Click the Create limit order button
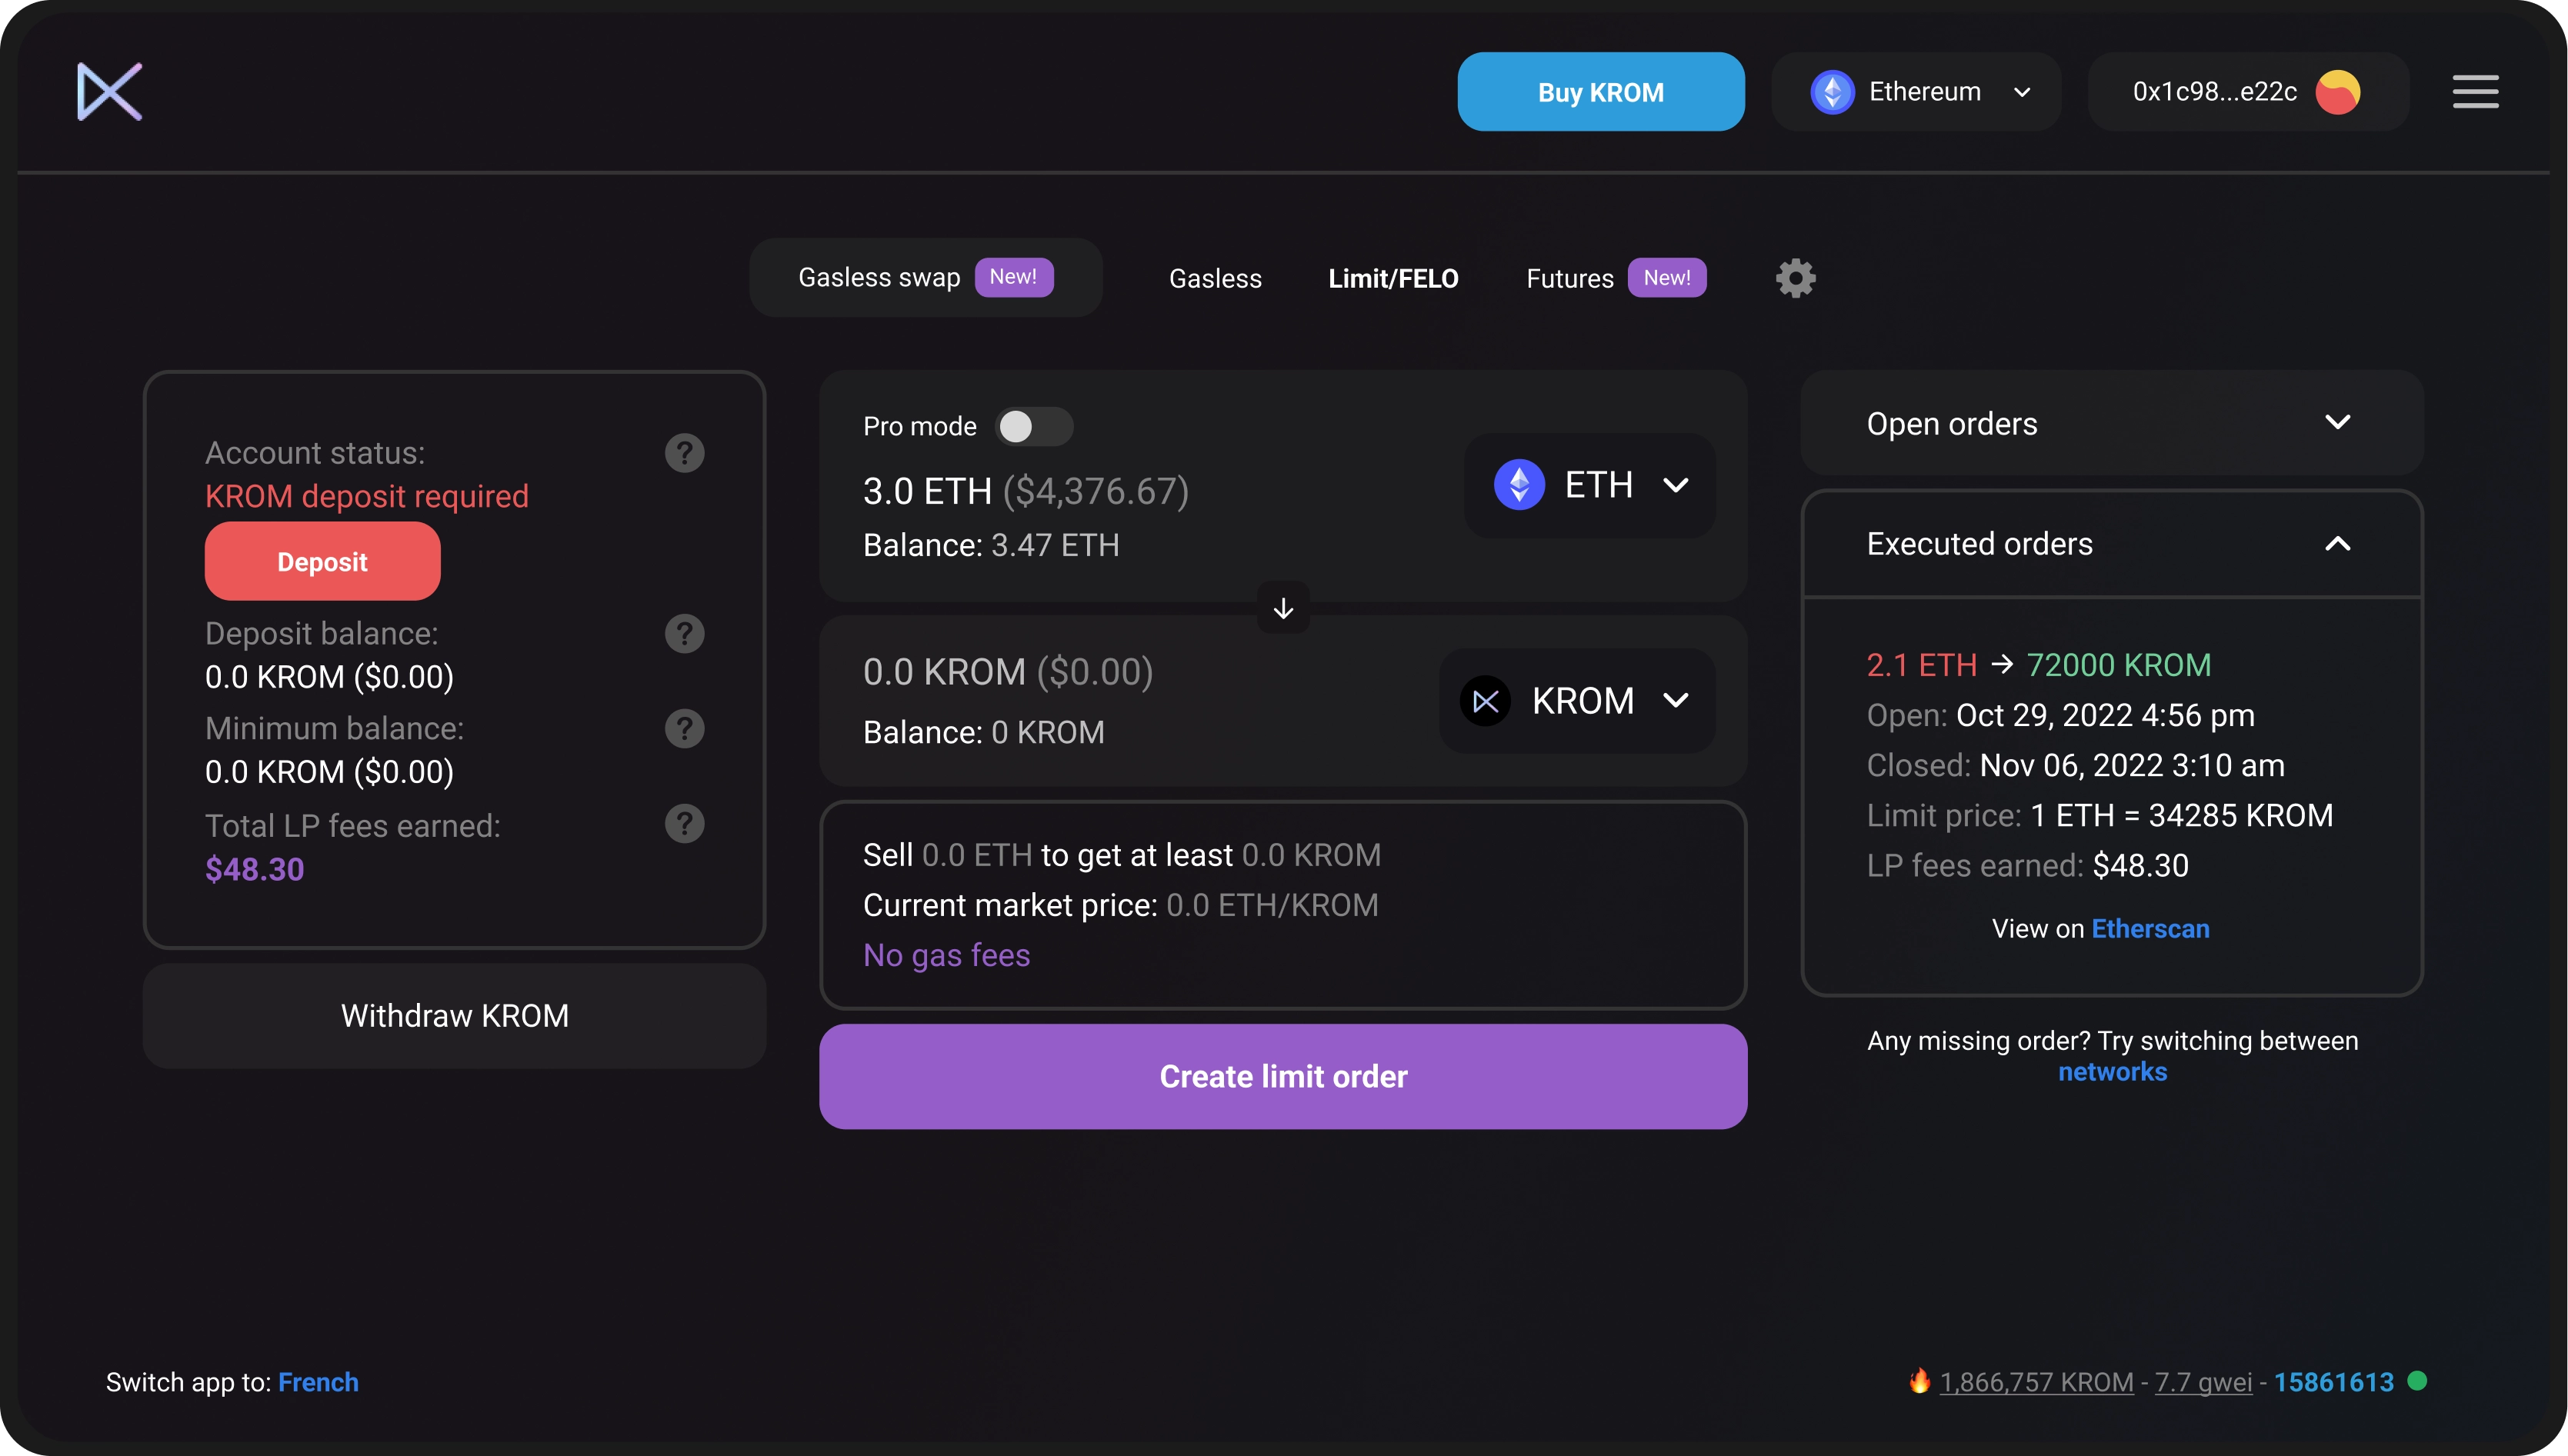2568x1456 pixels. point(1283,1076)
